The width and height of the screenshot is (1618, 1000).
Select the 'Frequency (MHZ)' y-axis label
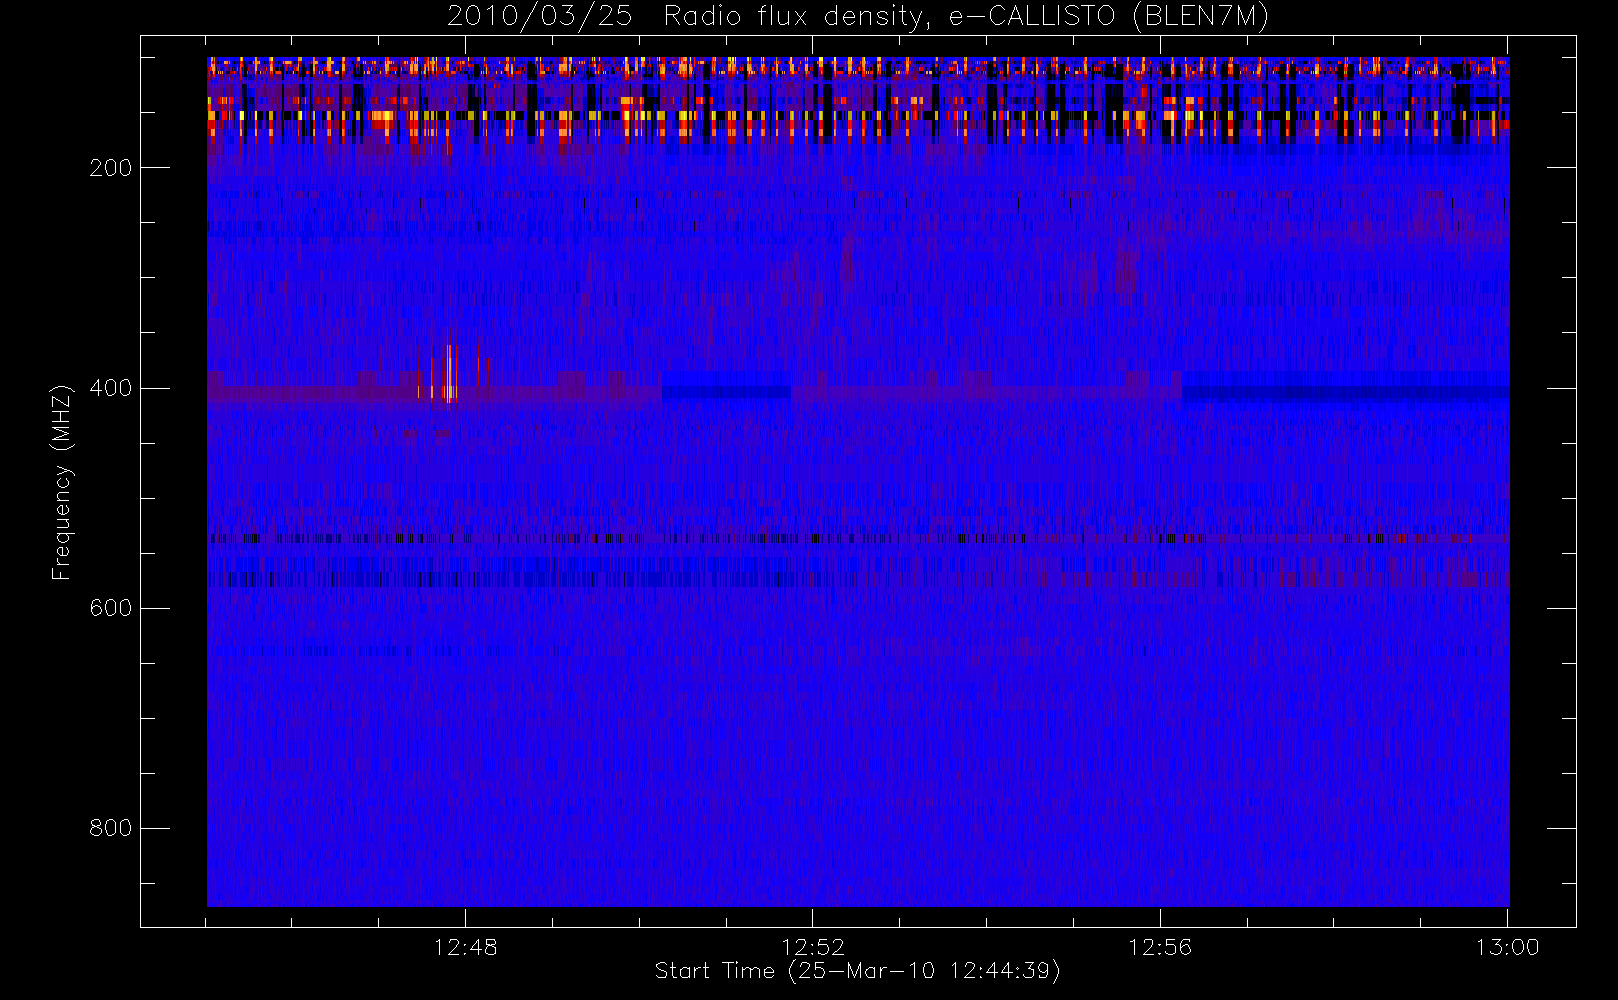pos(62,482)
